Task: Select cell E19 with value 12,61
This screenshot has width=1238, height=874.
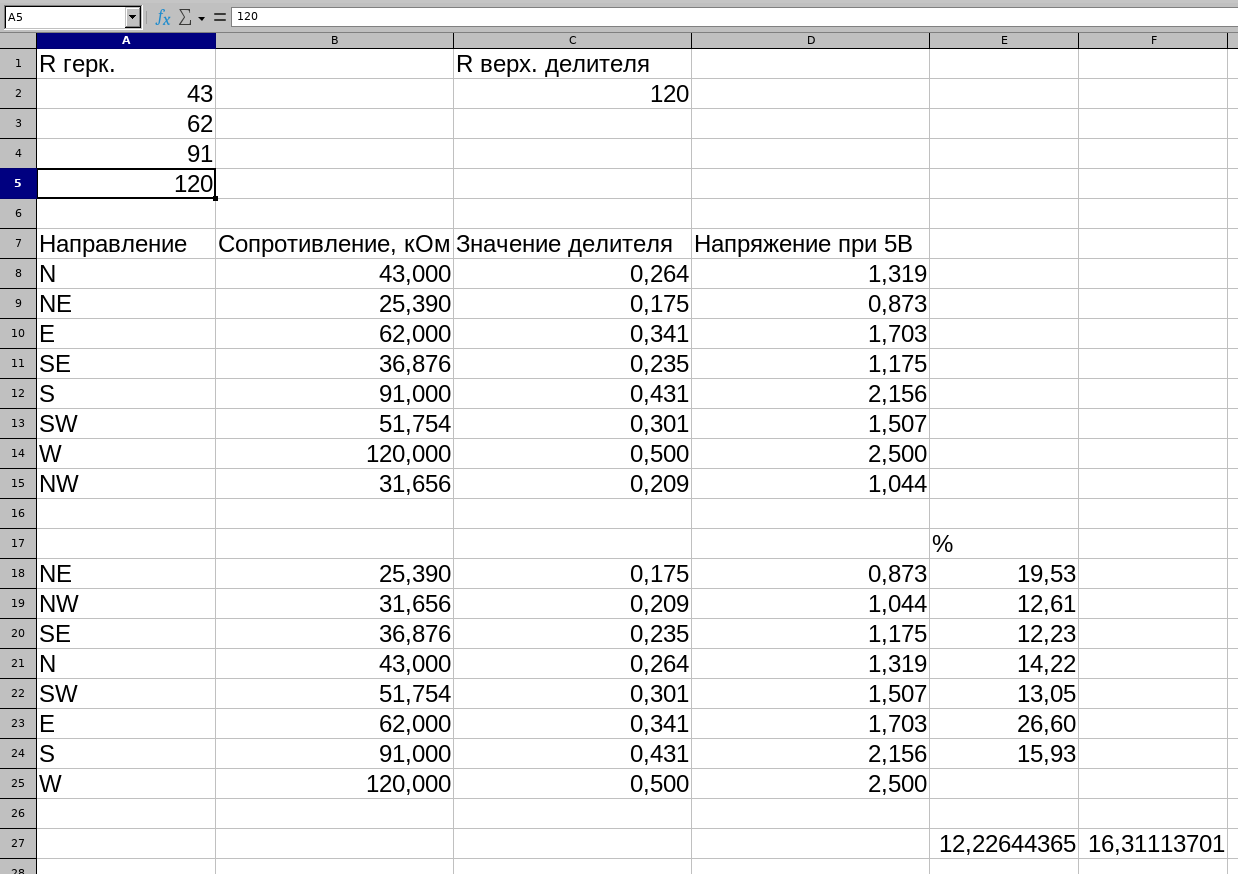Action: point(1004,604)
